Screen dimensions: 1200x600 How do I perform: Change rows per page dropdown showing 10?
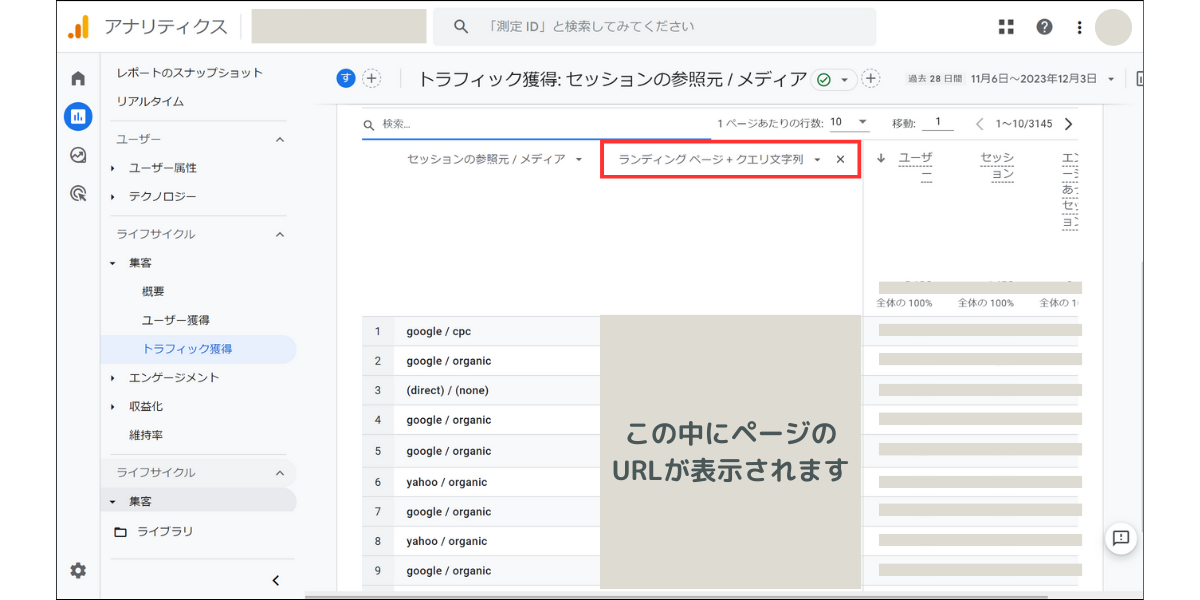pos(849,123)
